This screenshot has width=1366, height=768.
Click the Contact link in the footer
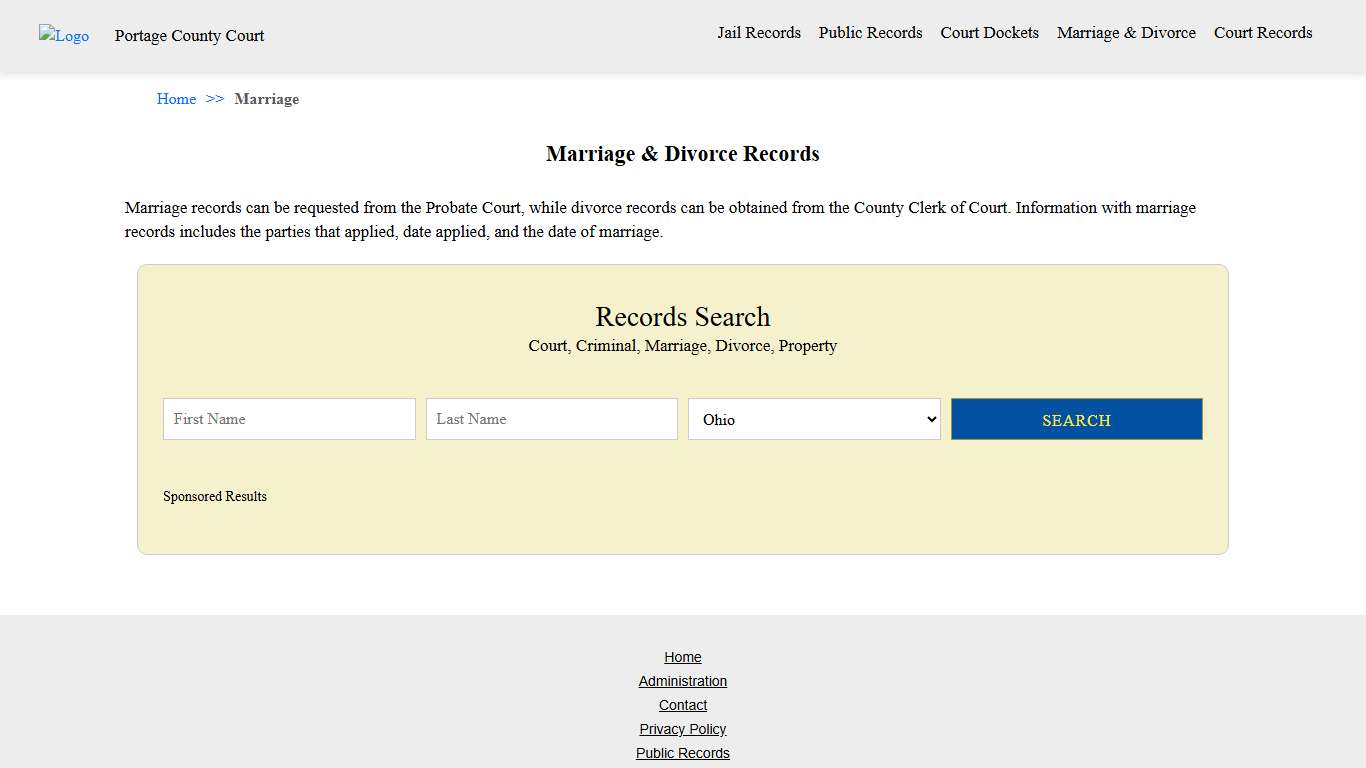683,705
